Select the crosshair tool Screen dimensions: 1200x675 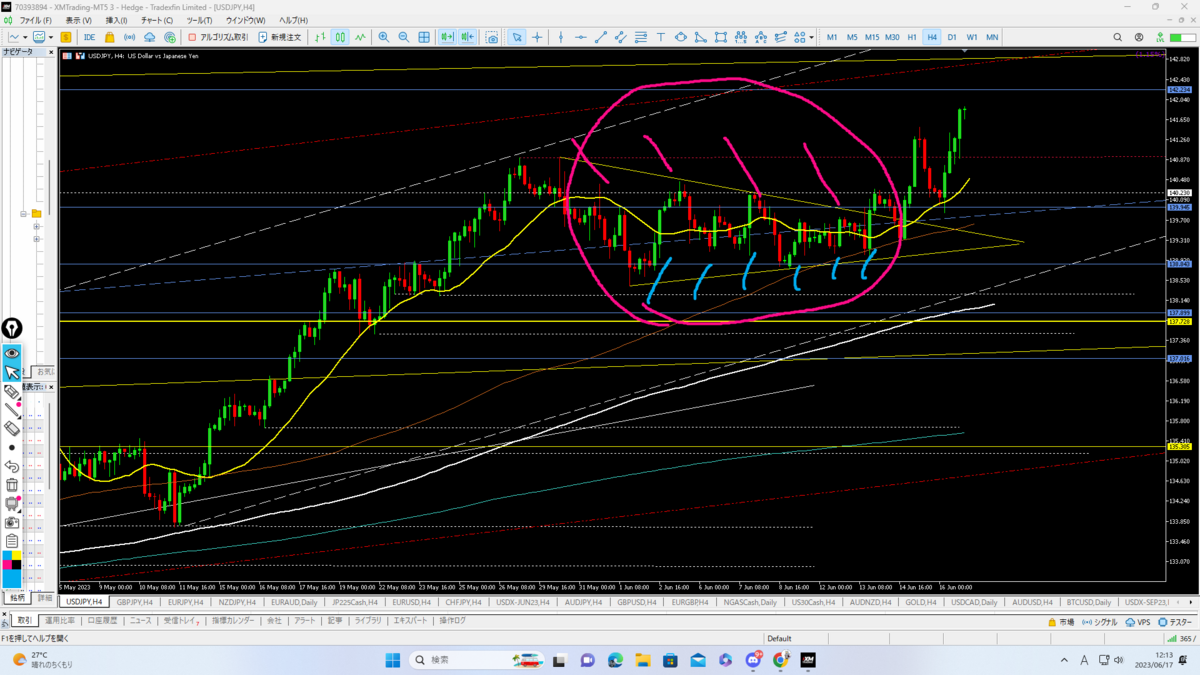(x=537, y=37)
